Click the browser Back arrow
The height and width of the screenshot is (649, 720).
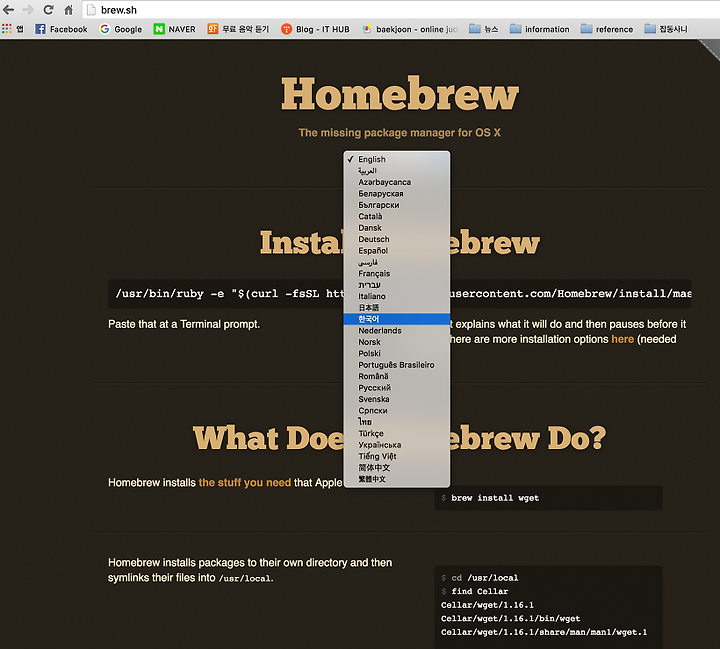click(x=9, y=10)
